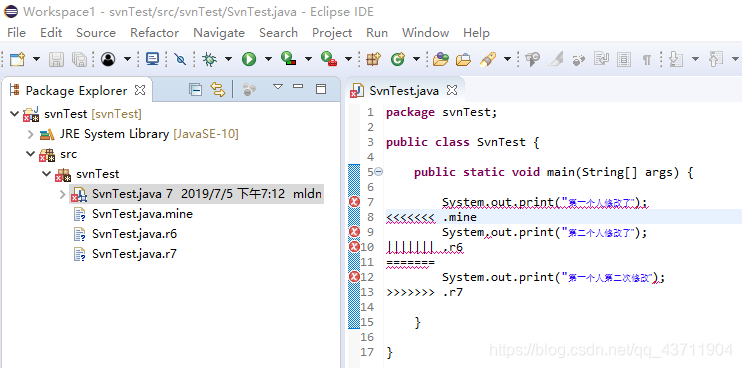The width and height of the screenshot is (742, 368).
Task: Minimize the Package Explorer panel
Action: (298, 86)
